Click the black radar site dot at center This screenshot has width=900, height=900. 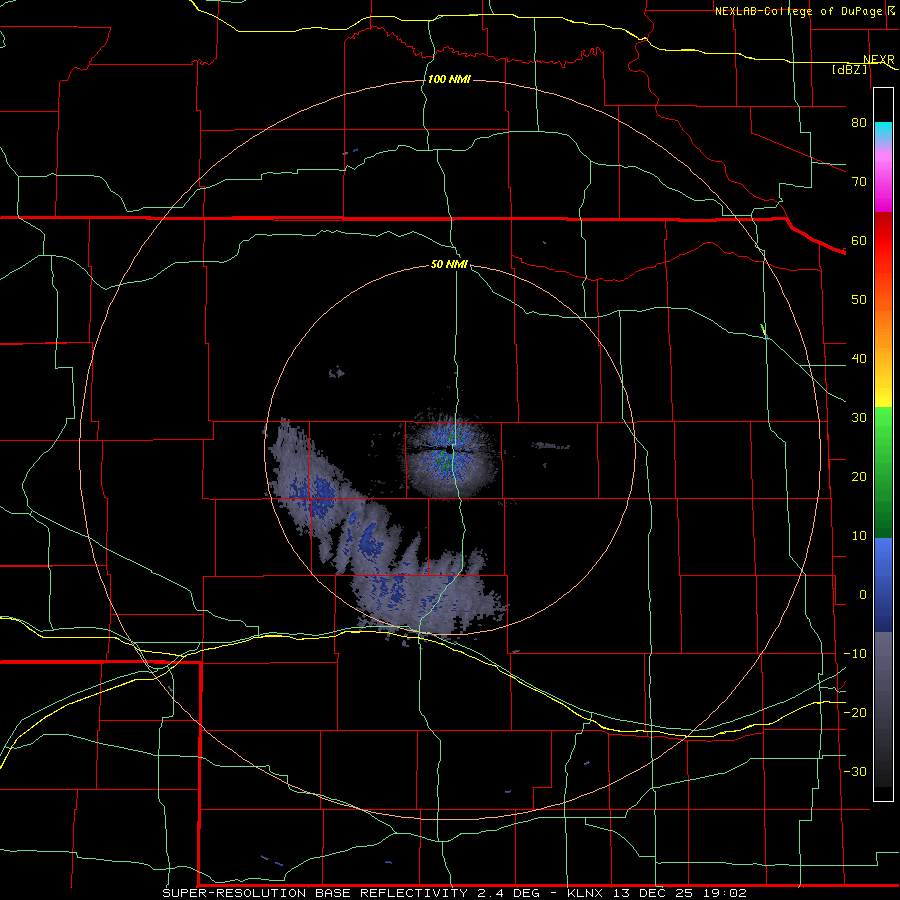pyautogui.click(x=449, y=451)
